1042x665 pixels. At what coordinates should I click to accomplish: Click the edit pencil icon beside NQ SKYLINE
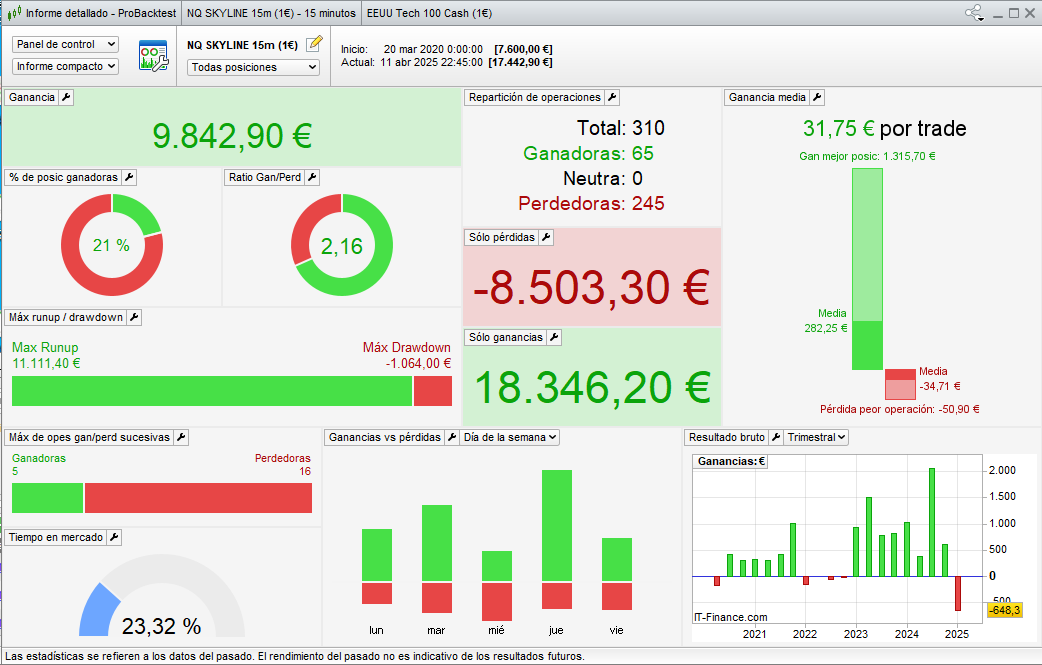tap(315, 43)
